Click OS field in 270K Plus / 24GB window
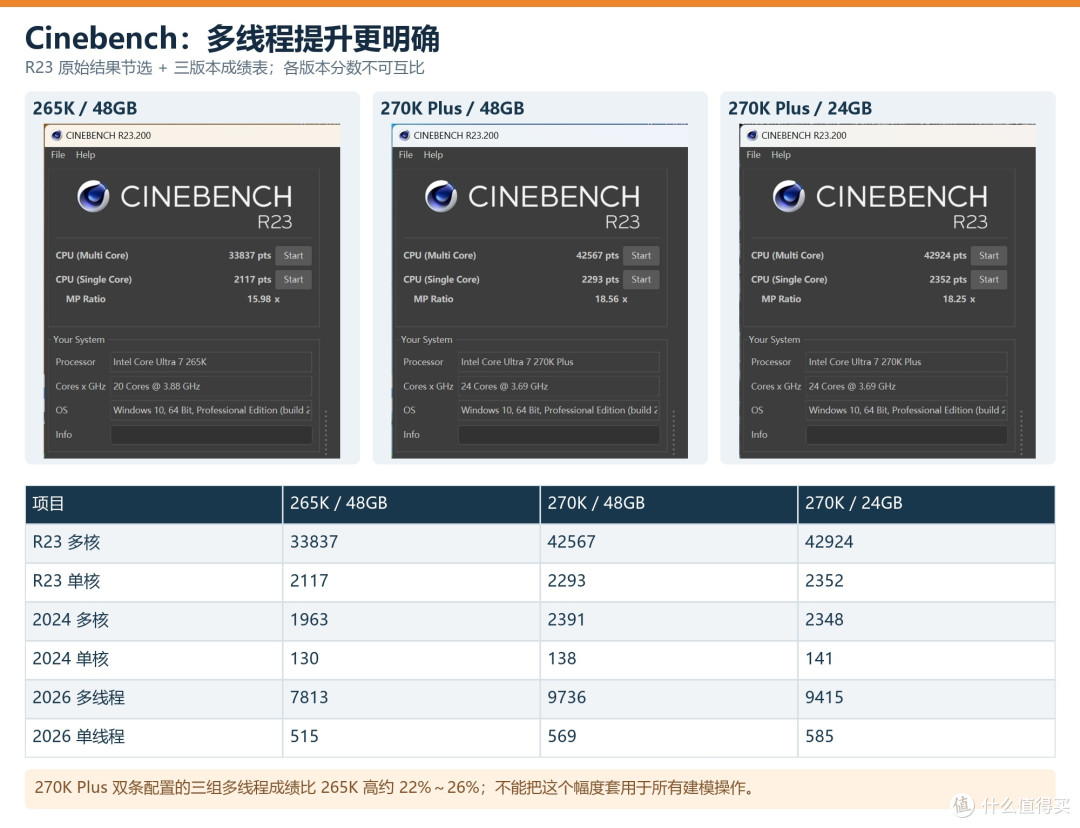The image size is (1080, 828). click(x=906, y=410)
